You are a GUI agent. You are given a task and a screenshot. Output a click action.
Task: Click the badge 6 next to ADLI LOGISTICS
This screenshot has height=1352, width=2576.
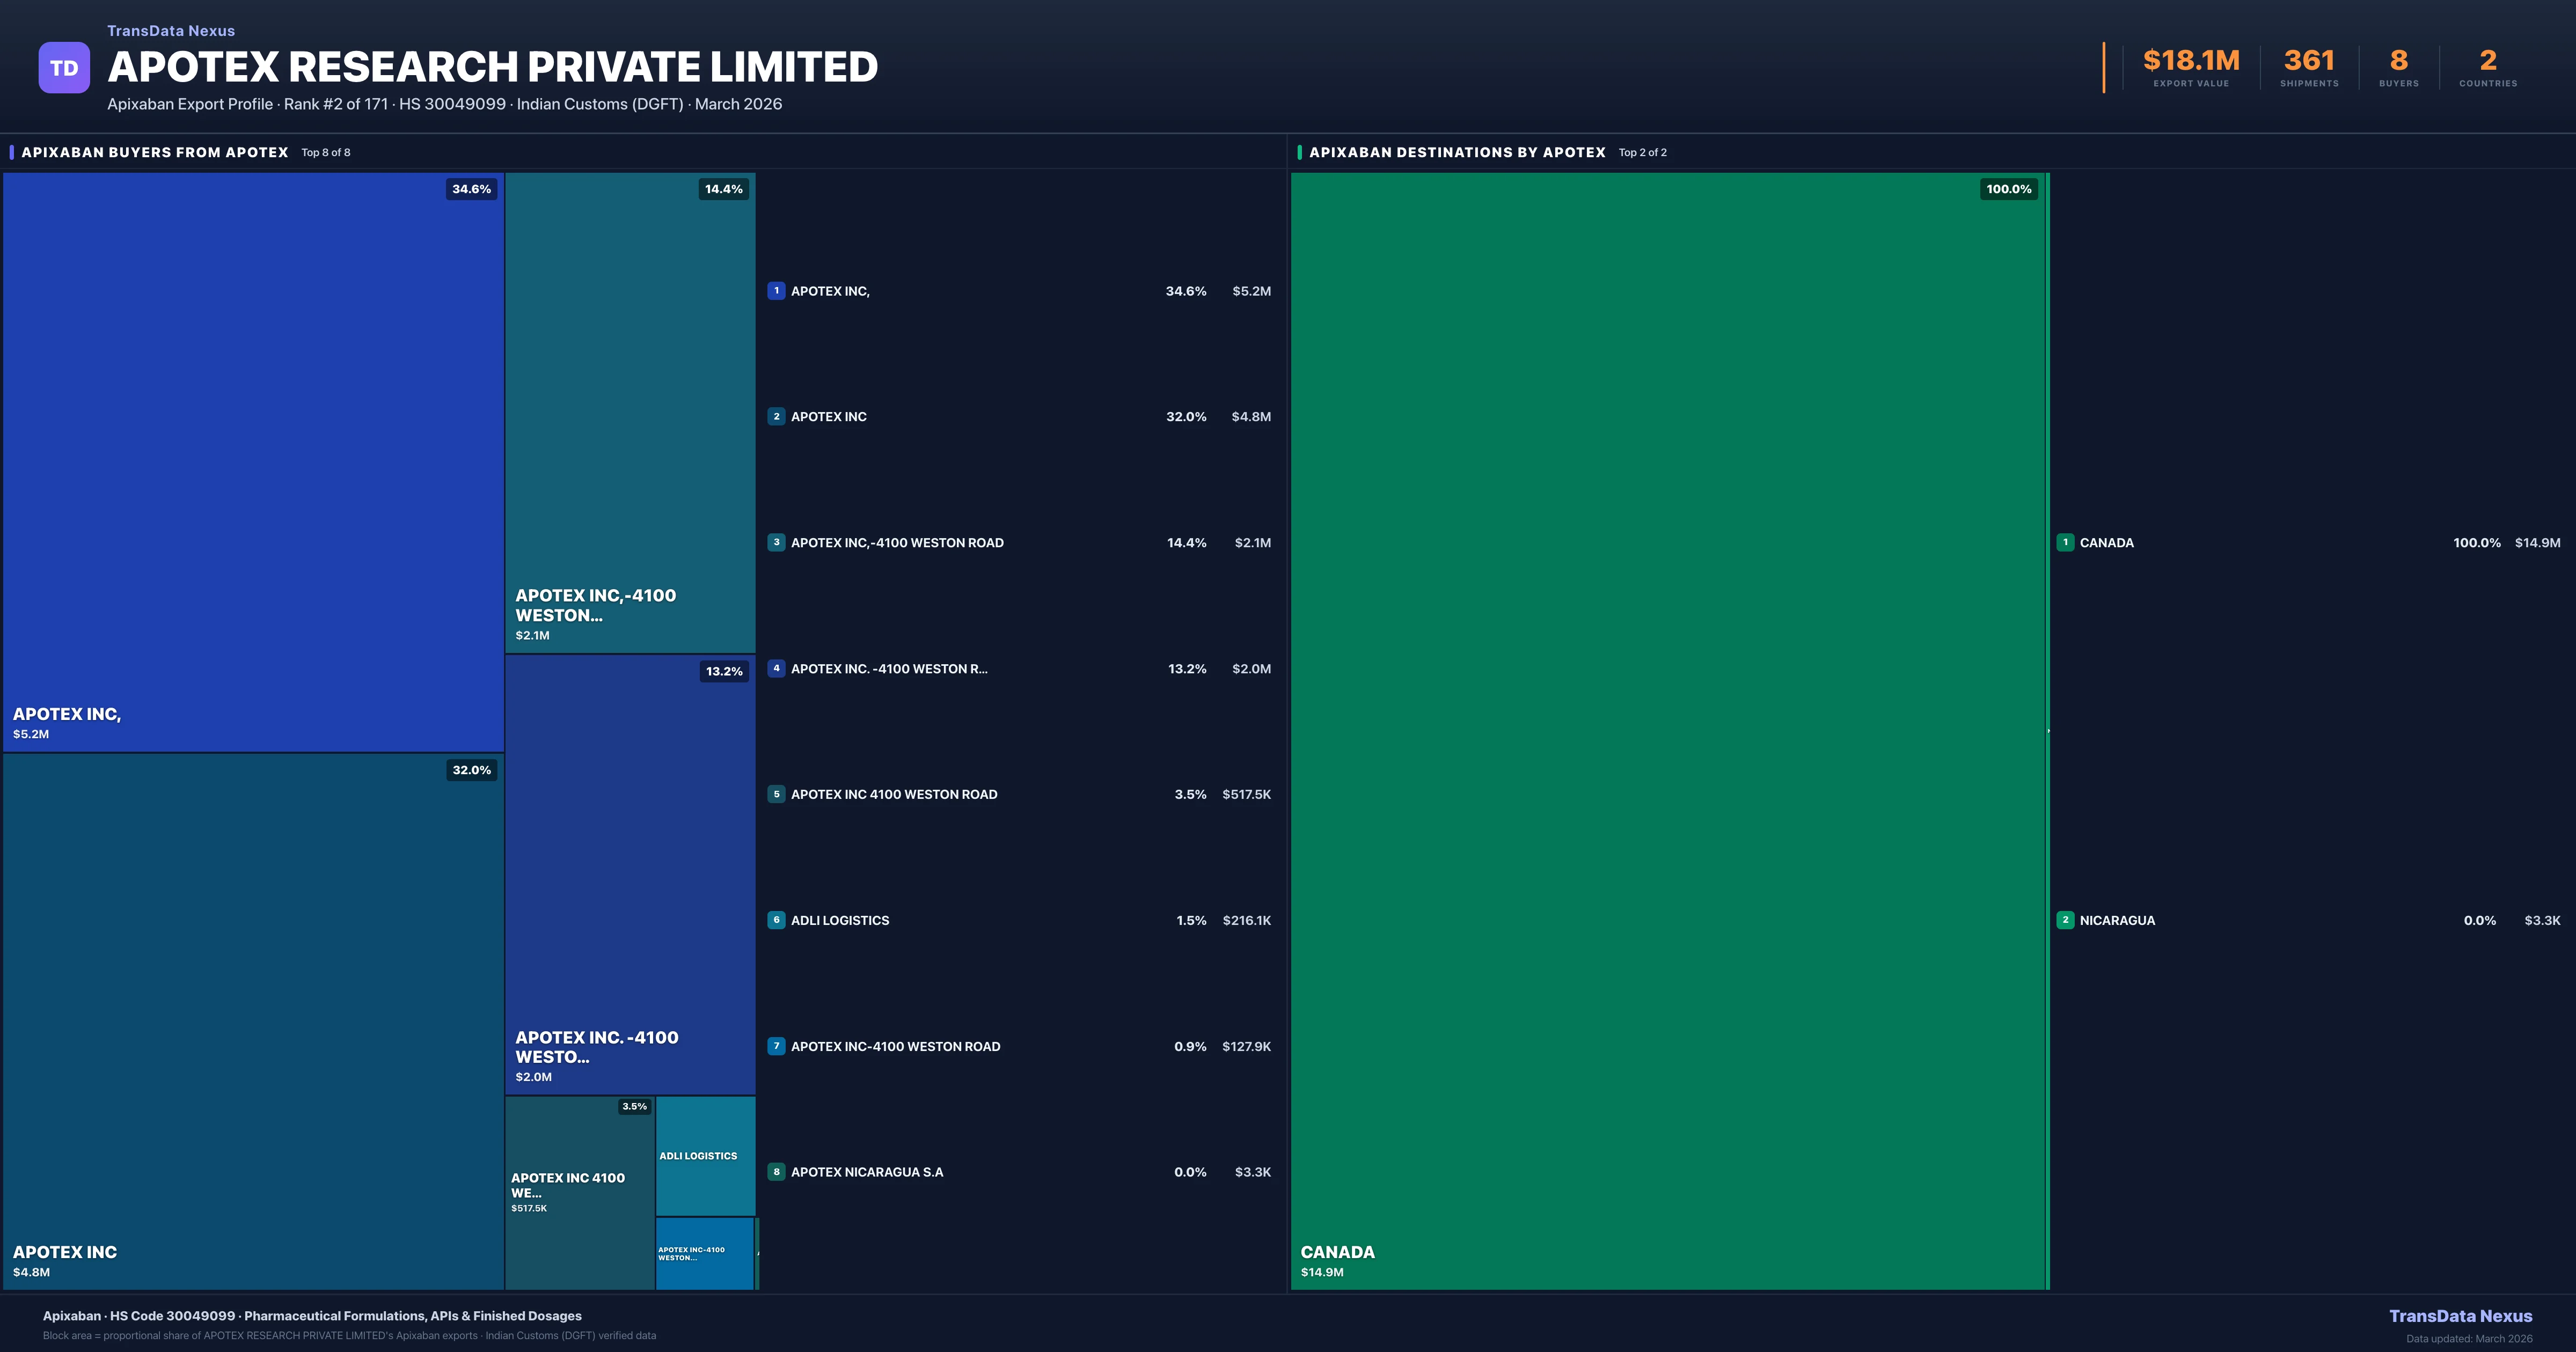(x=777, y=920)
